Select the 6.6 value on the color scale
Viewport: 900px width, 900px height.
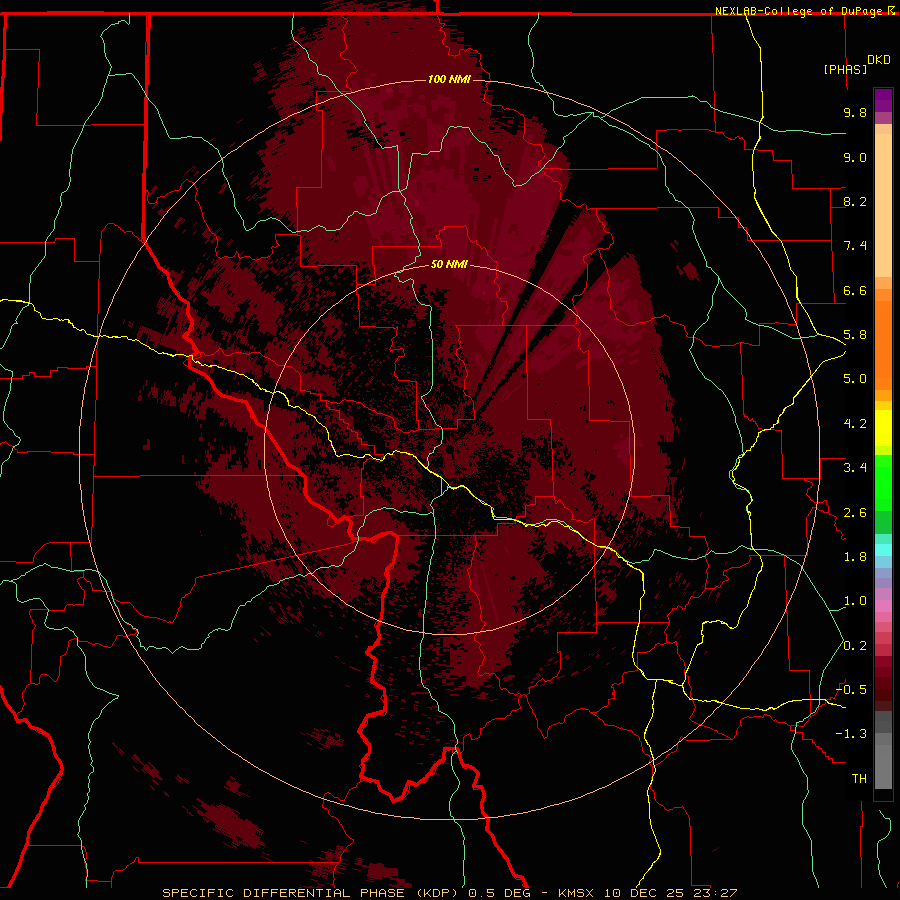coord(855,290)
